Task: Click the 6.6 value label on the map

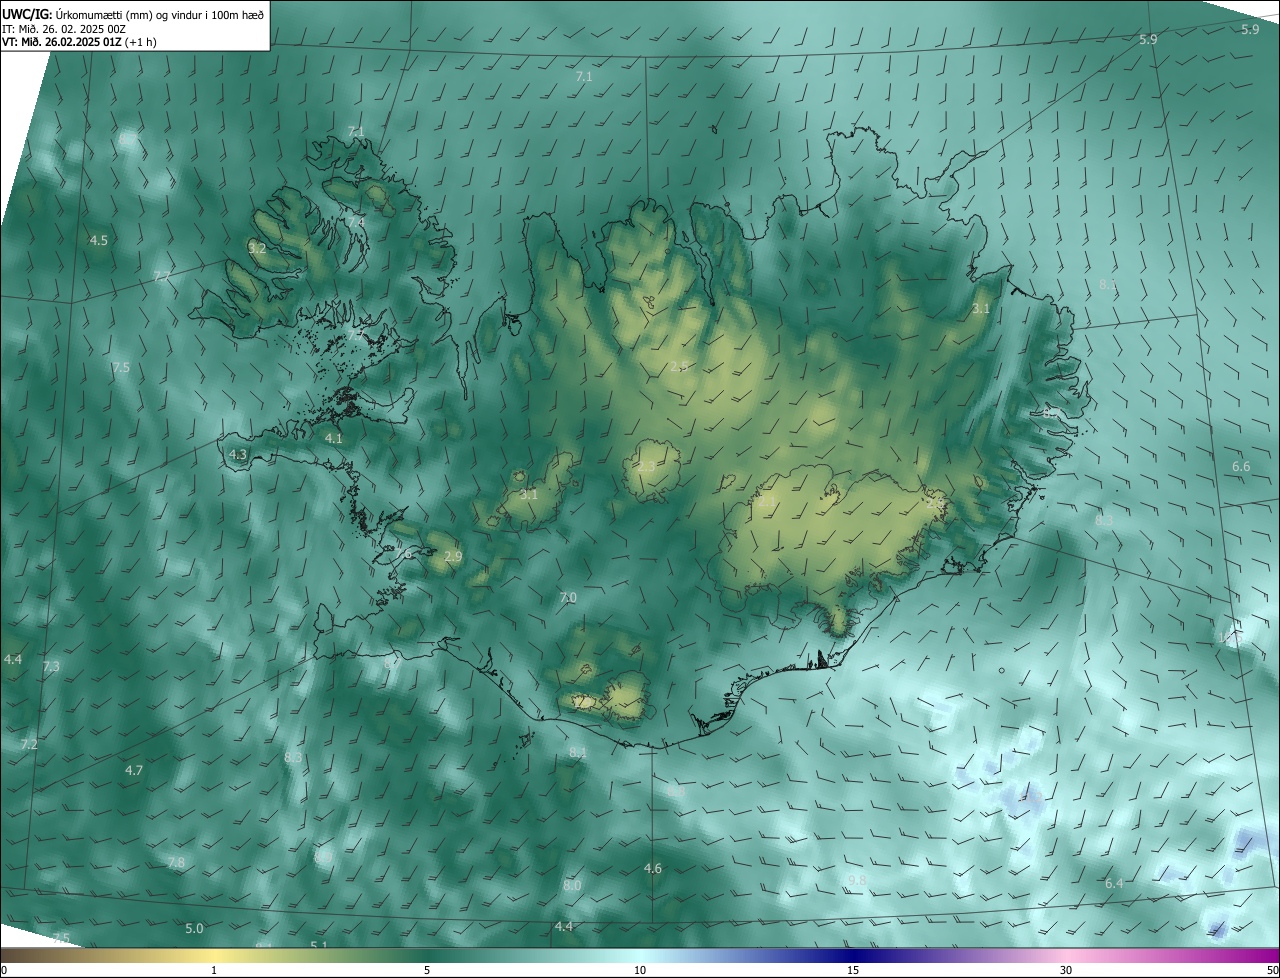Action: [1241, 467]
